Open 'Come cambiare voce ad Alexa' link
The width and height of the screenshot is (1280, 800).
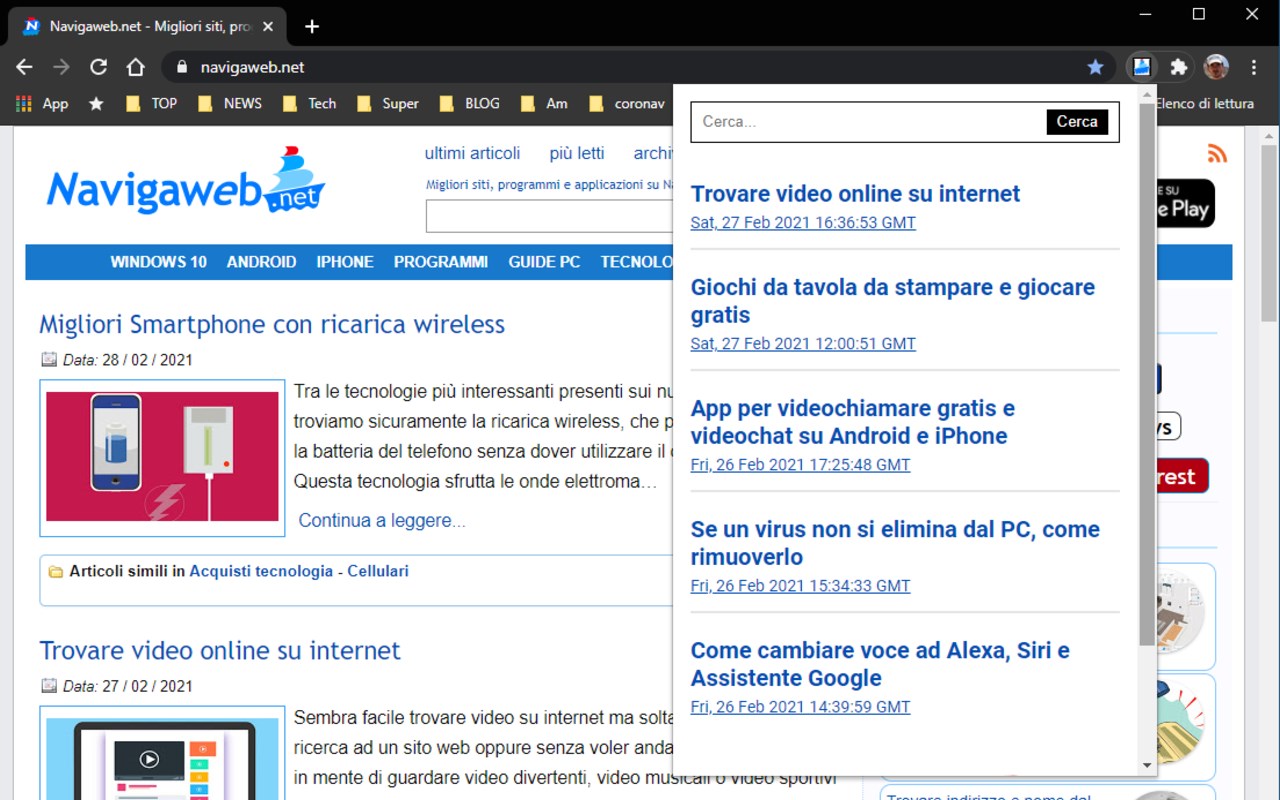(x=880, y=664)
